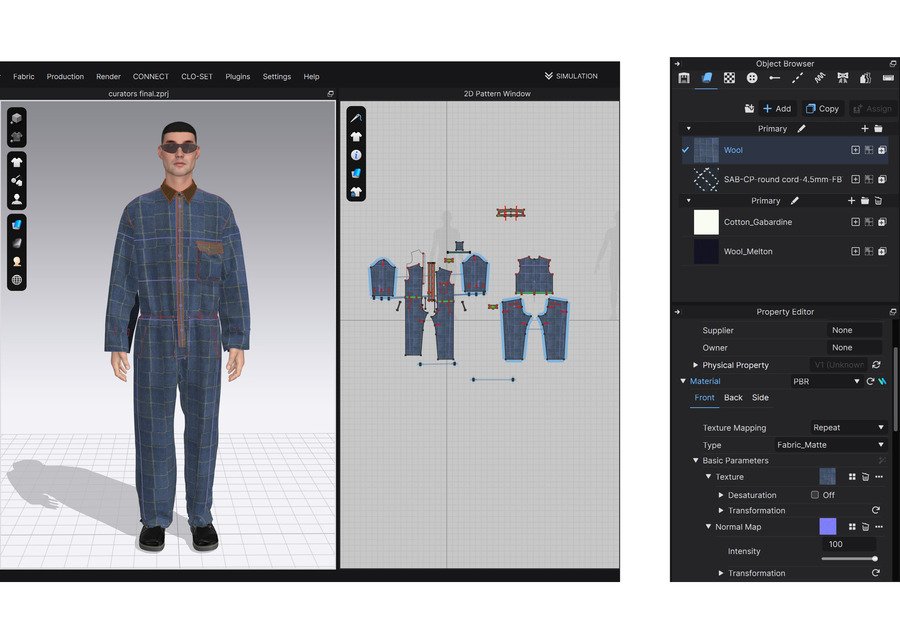Select the Fabric tab icon in Object Browser

[x=706, y=78]
